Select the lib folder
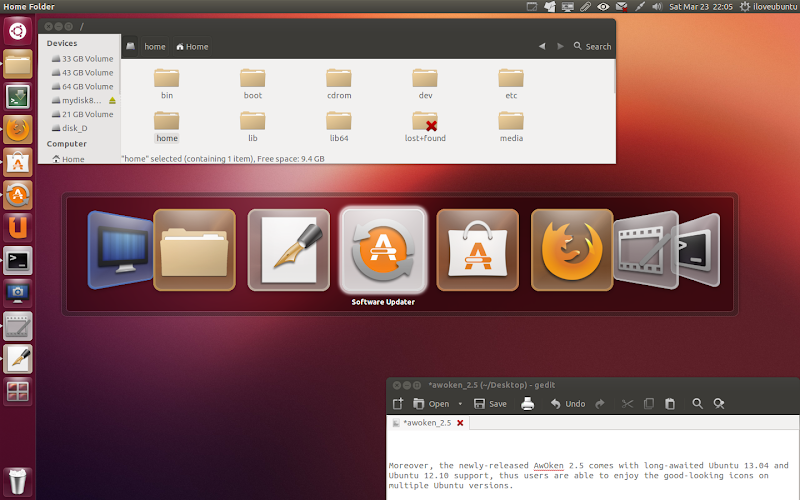The width and height of the screenshot is (800, 500). coord(253,127)
